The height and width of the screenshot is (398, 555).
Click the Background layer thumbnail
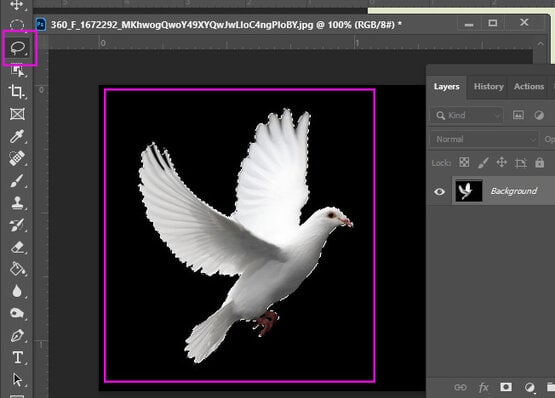coord(469,191)
